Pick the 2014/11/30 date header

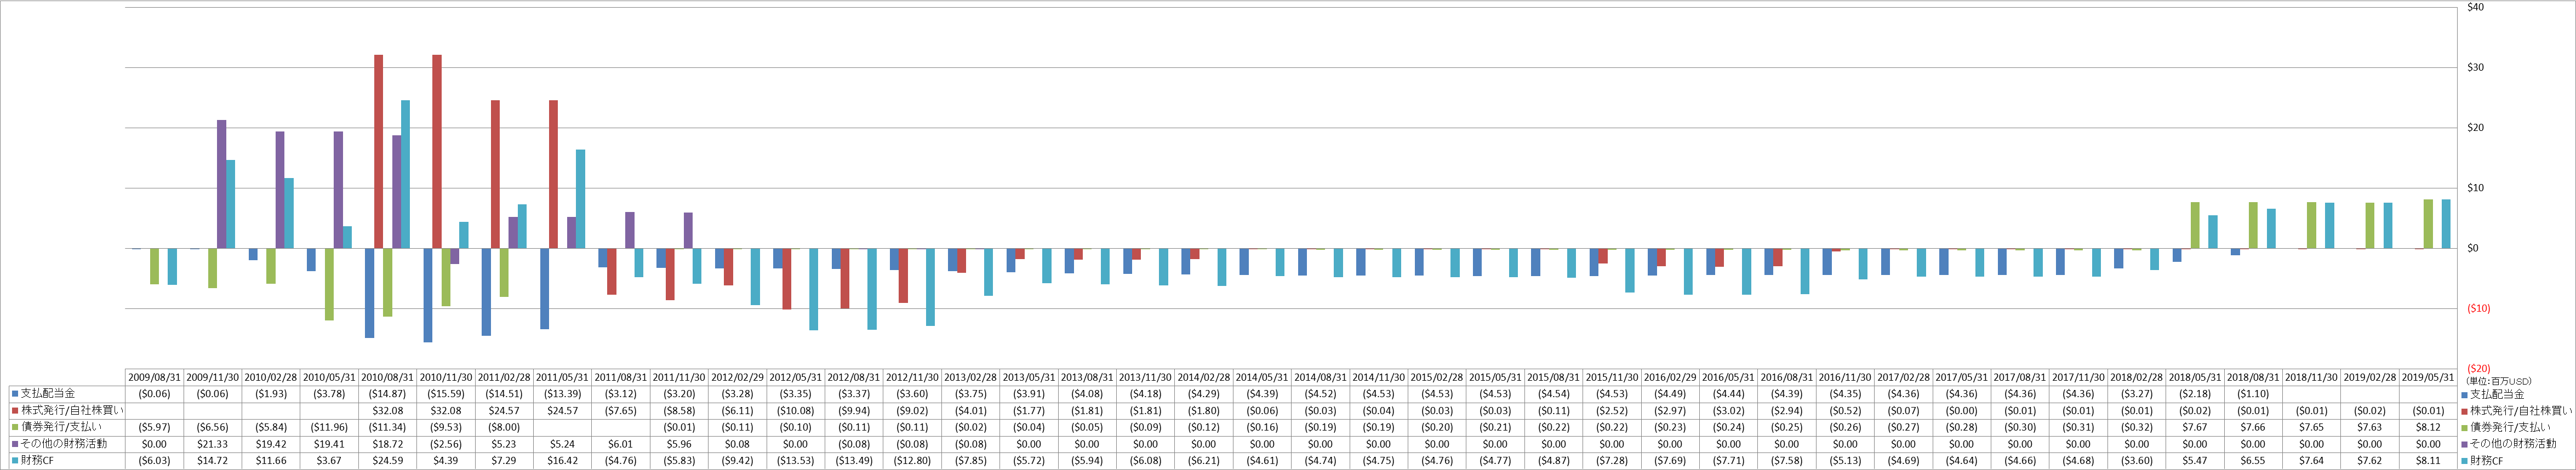1378,378
